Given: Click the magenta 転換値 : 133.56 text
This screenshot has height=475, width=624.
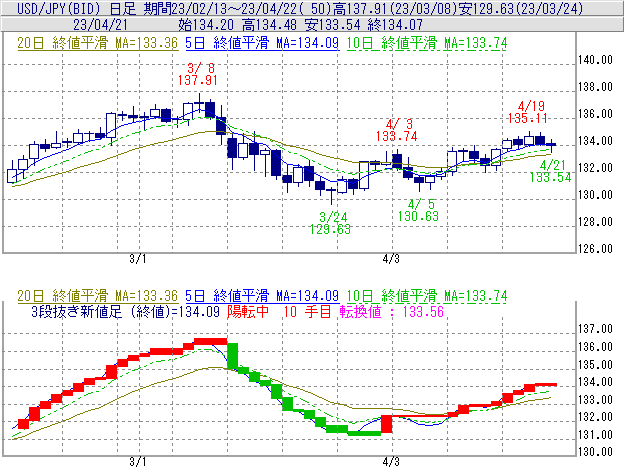Looking at the screenshot, I should tap(392, 311).
